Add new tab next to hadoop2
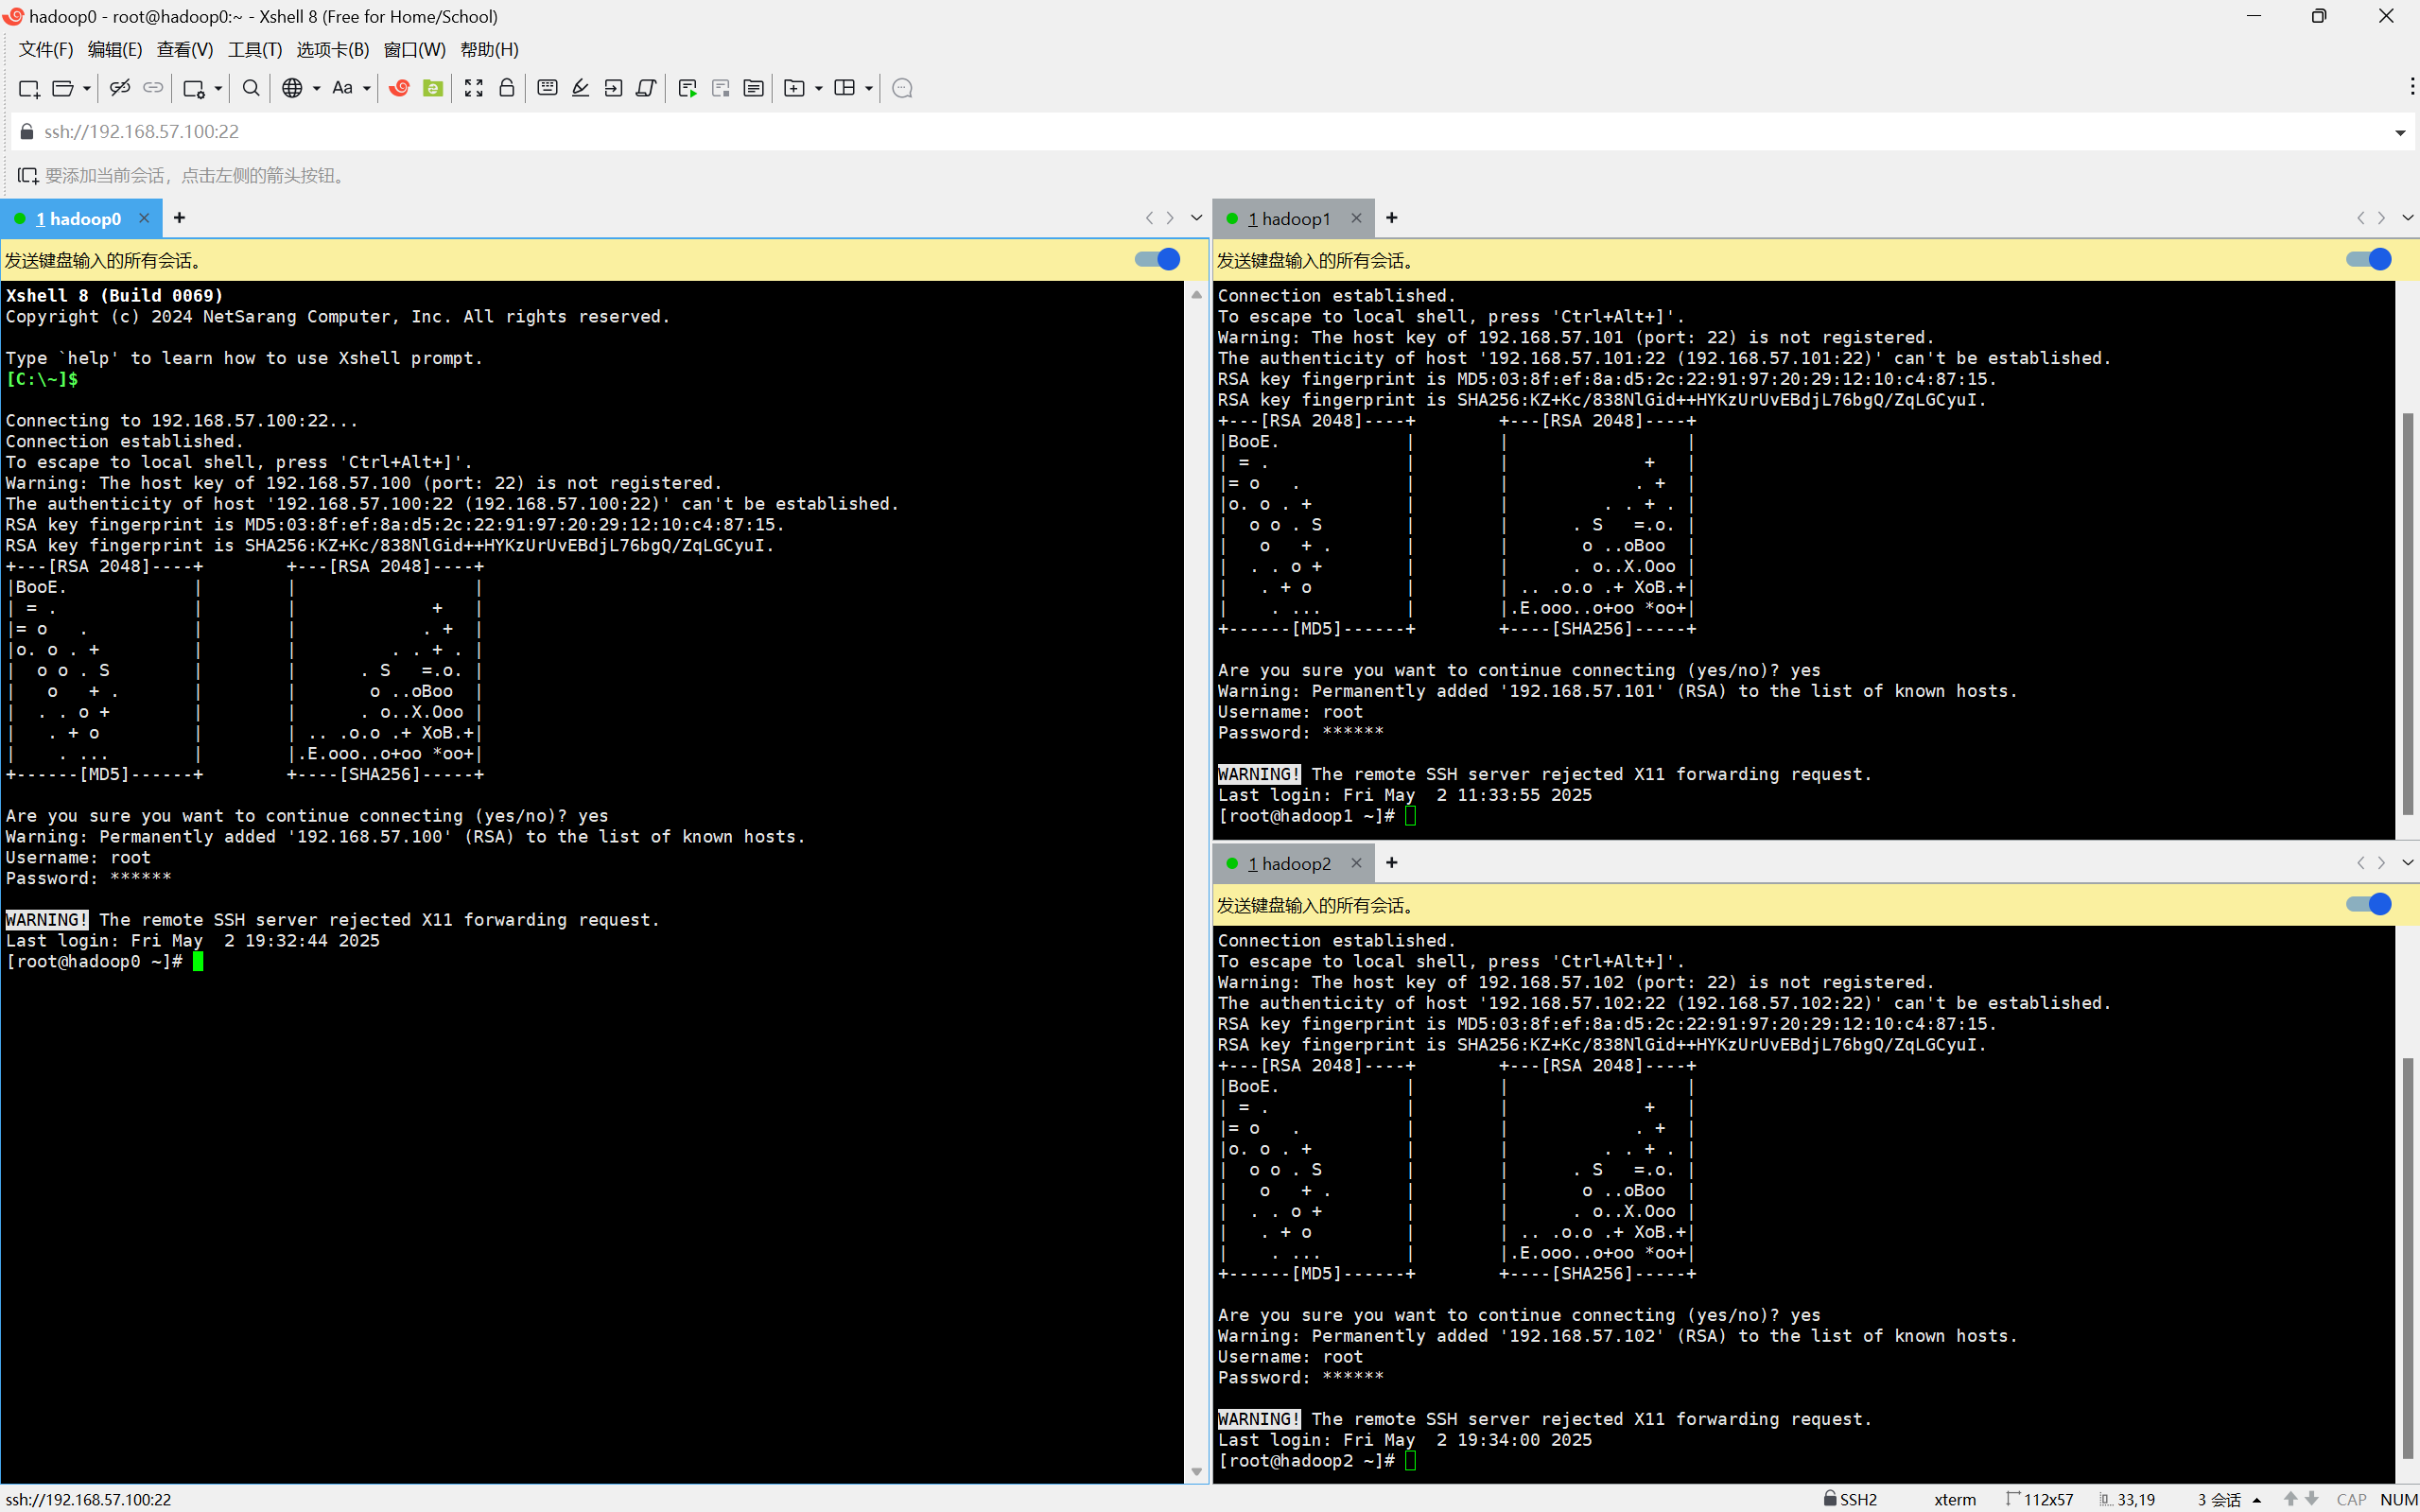The image size is (2420, 1512). tap(1391, 863)
